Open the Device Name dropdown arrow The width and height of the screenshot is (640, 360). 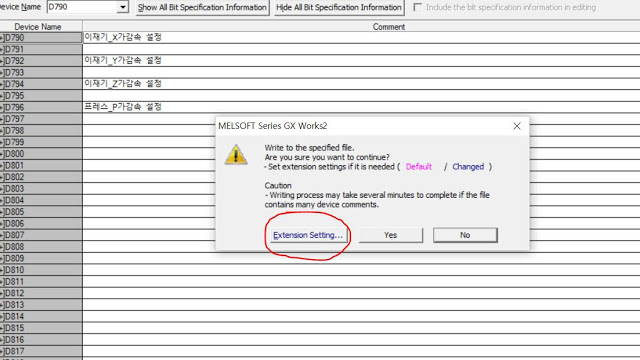coord(122,7)
